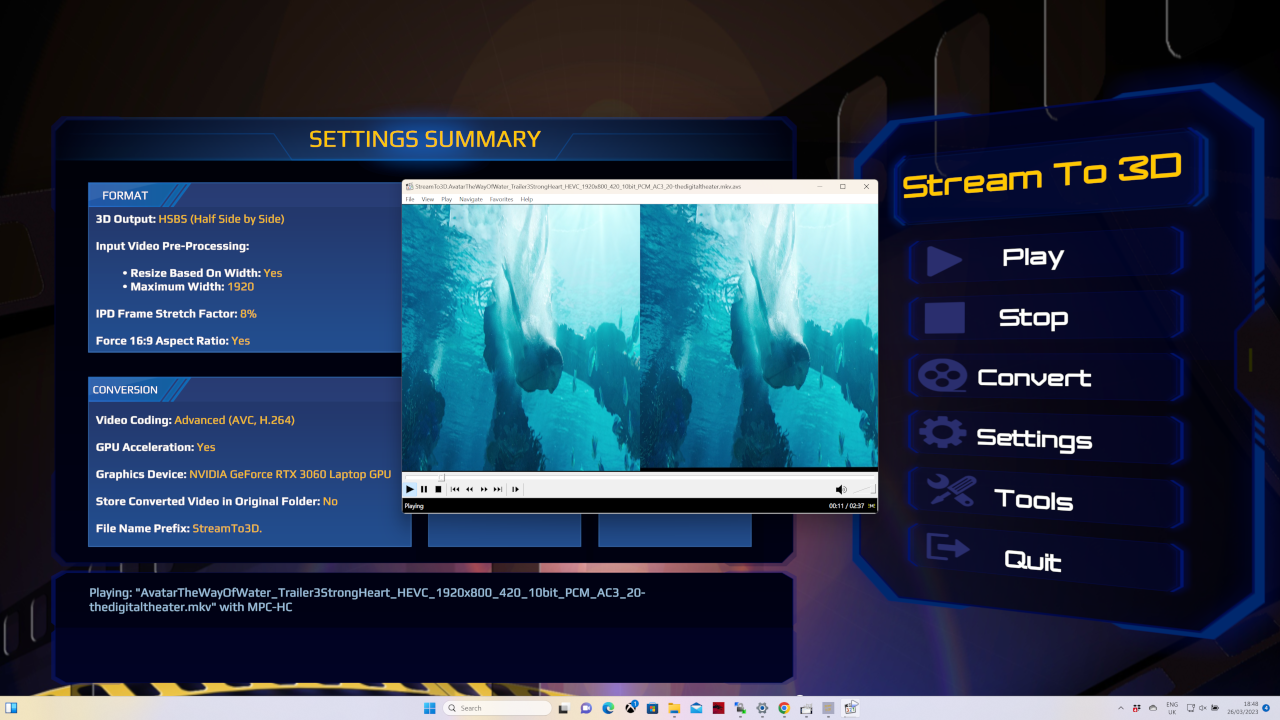Viewport: 1280px width, 720px height.
Task: Step one frame forward in MPC-HC
Action: [x=516, y=489]
